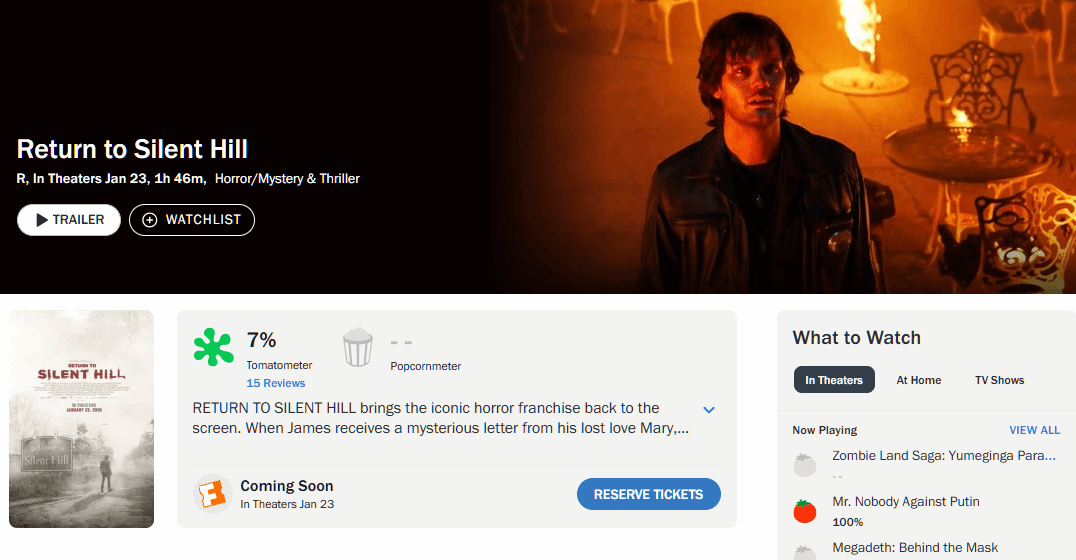Click the Reserve Tickets button
The width and height of the screenshot is (1076, 560).
pyautogui.click(x=648, y=494)
